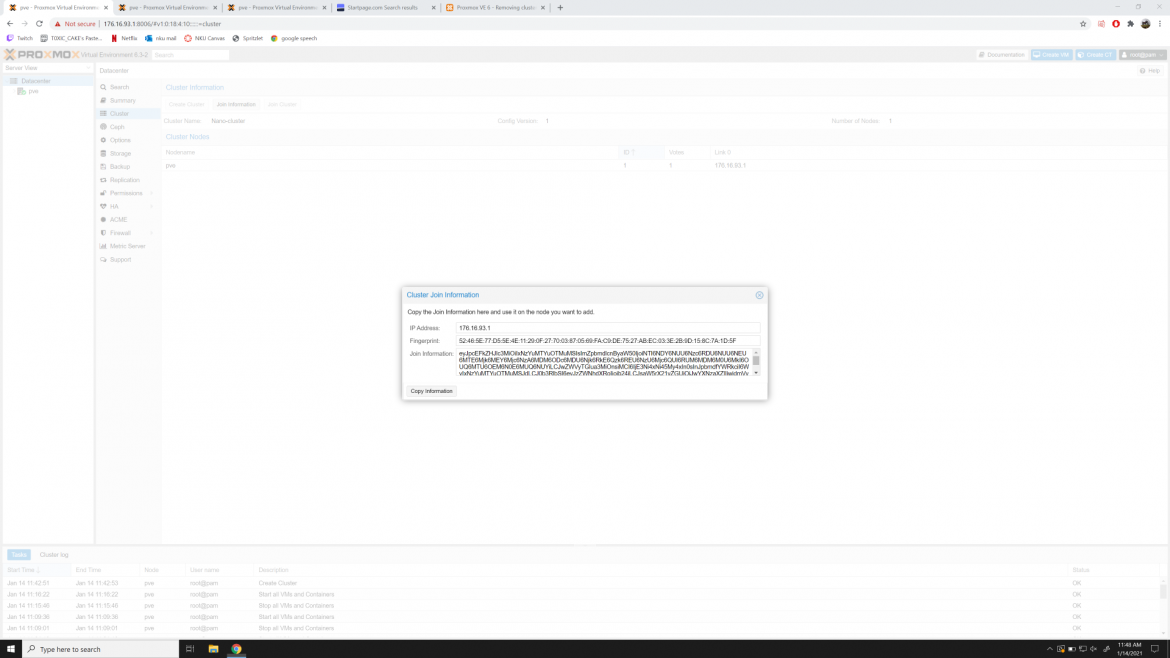Expand the pve node tree arrow
This screenshot has height=658, width=1170.
pyautogui.click(x=13, y=91)
